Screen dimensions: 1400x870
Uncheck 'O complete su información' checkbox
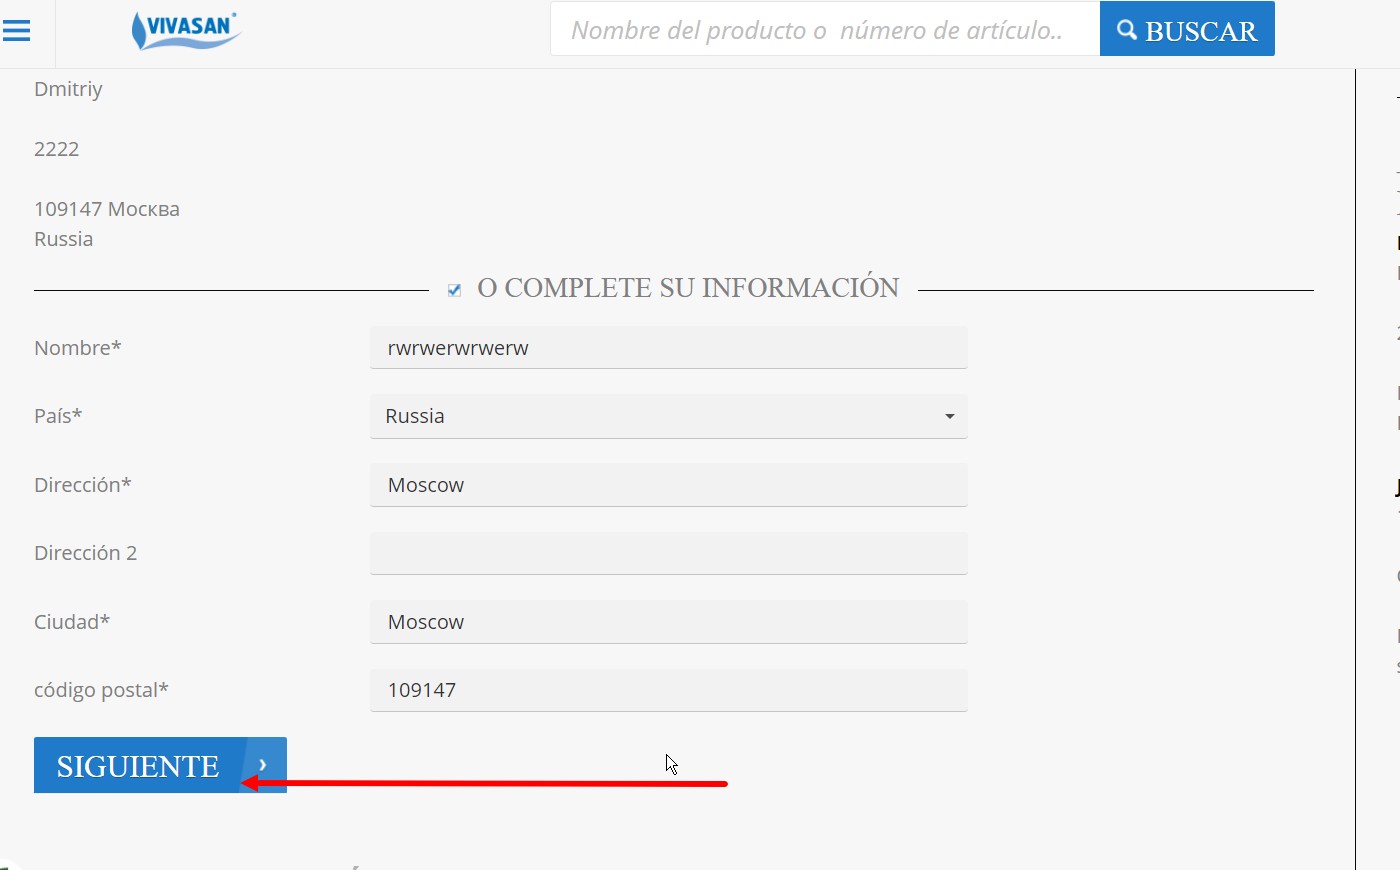[454, 290]
